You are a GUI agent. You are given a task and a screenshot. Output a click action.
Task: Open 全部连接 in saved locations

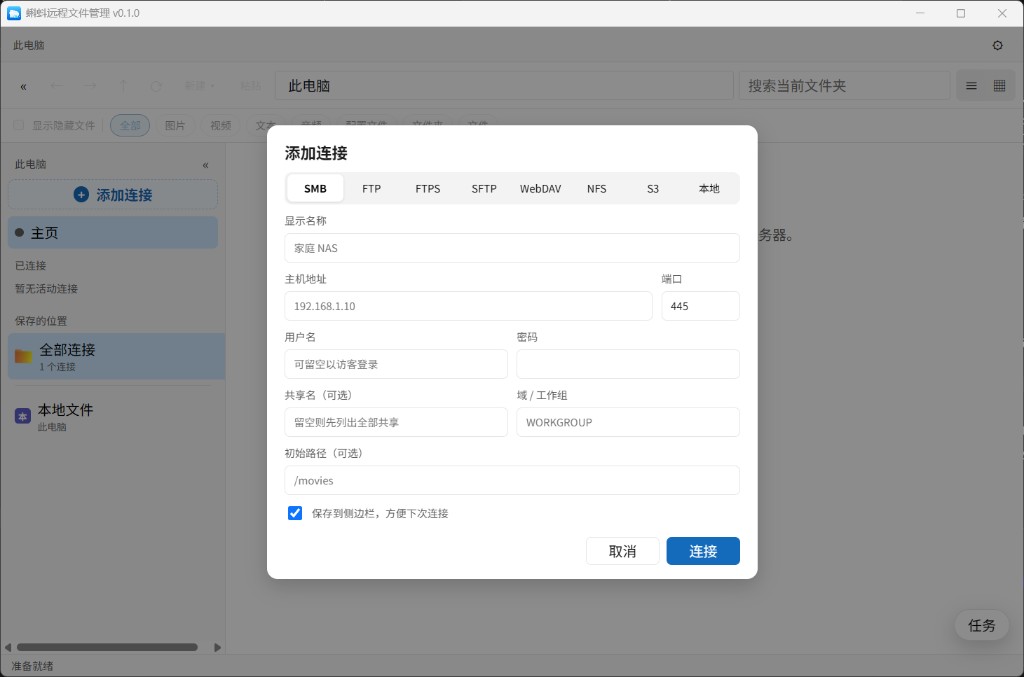coord(116,356)
